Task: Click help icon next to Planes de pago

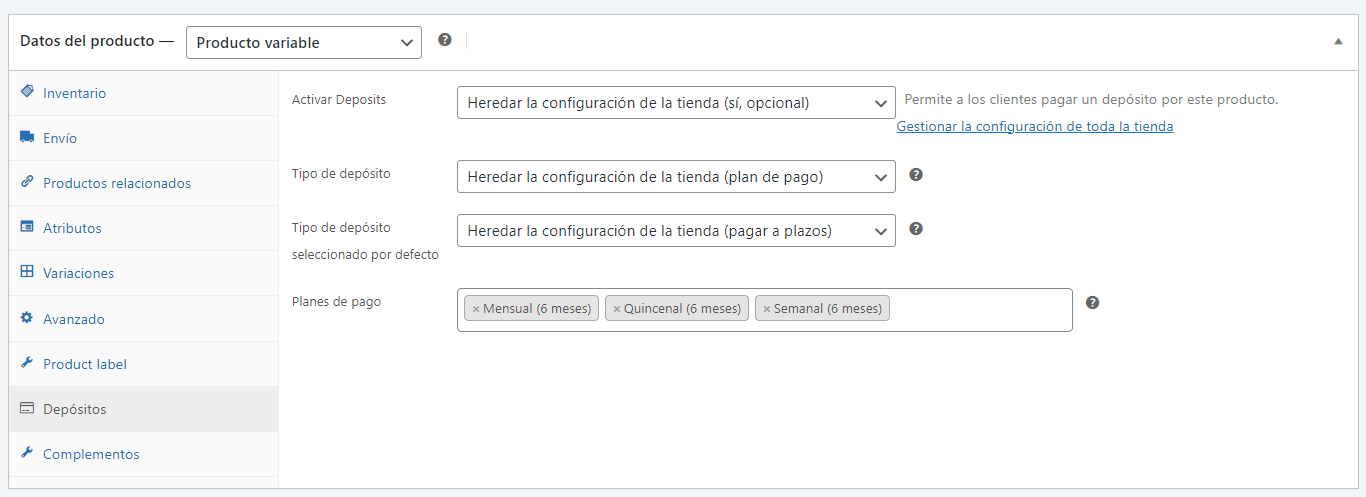Action: click(x=1093, y=303)
